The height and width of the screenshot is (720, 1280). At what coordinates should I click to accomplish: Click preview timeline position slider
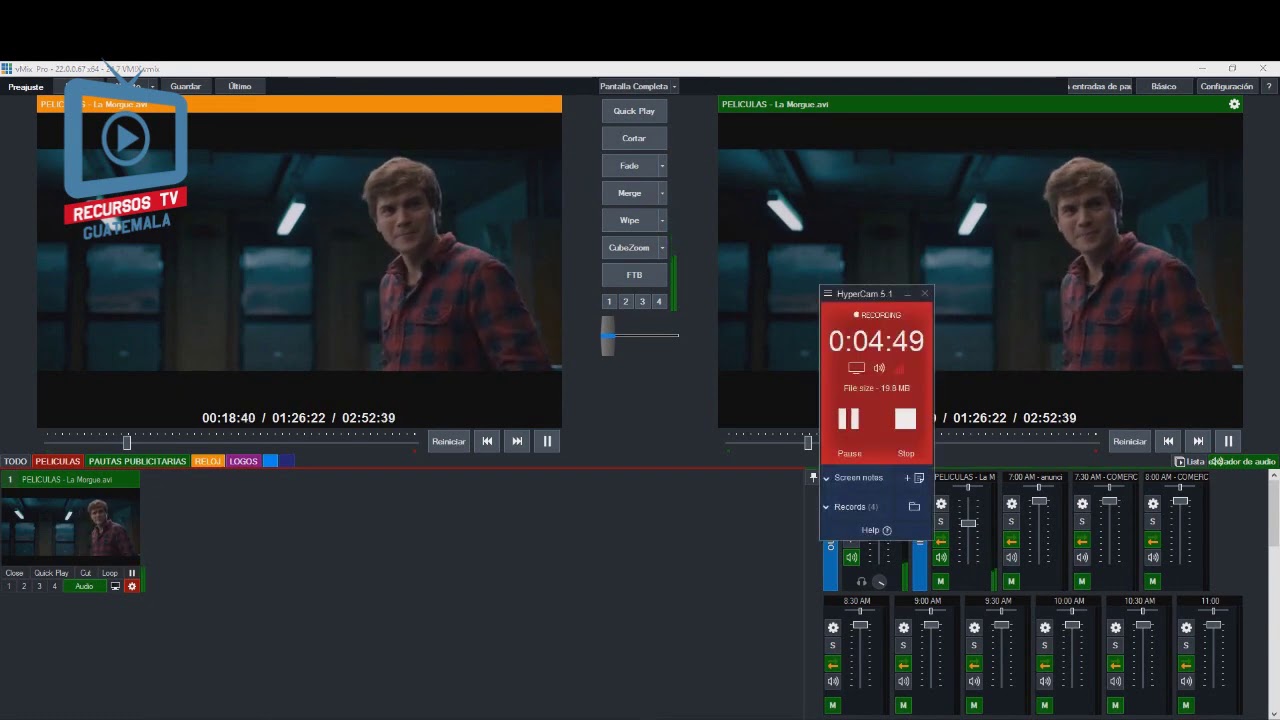click(127, 442)
